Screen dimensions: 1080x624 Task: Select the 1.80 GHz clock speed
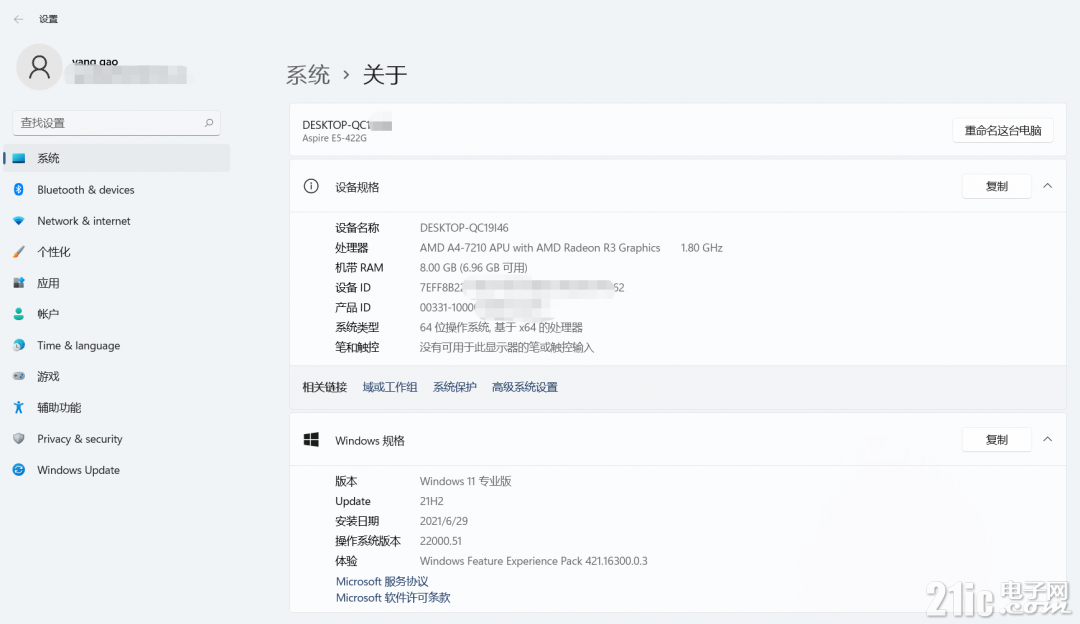[702, 248]
